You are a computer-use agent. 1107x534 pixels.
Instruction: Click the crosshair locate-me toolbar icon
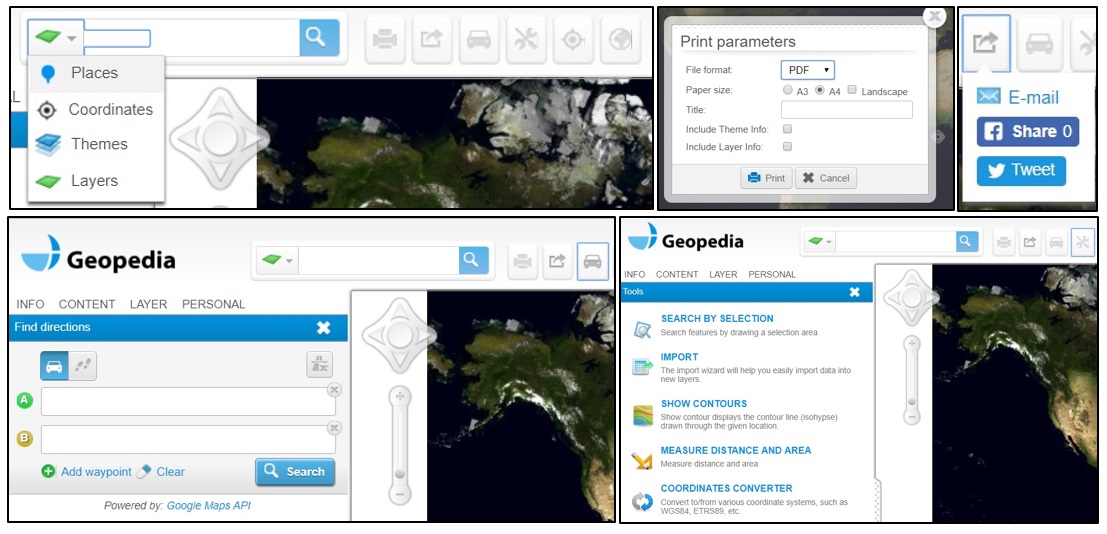point(572,39)
